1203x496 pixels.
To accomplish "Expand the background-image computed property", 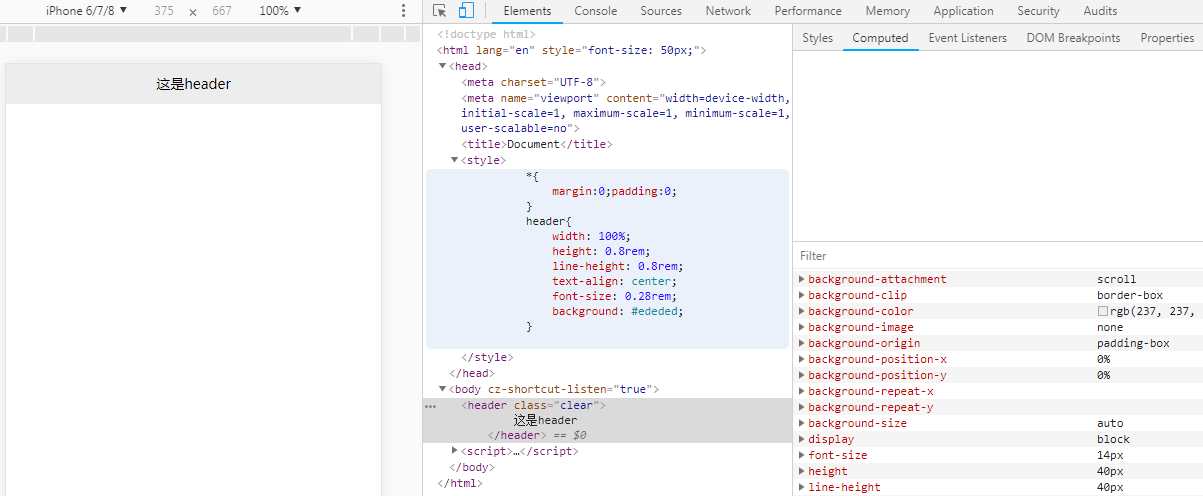I will 802,327.
